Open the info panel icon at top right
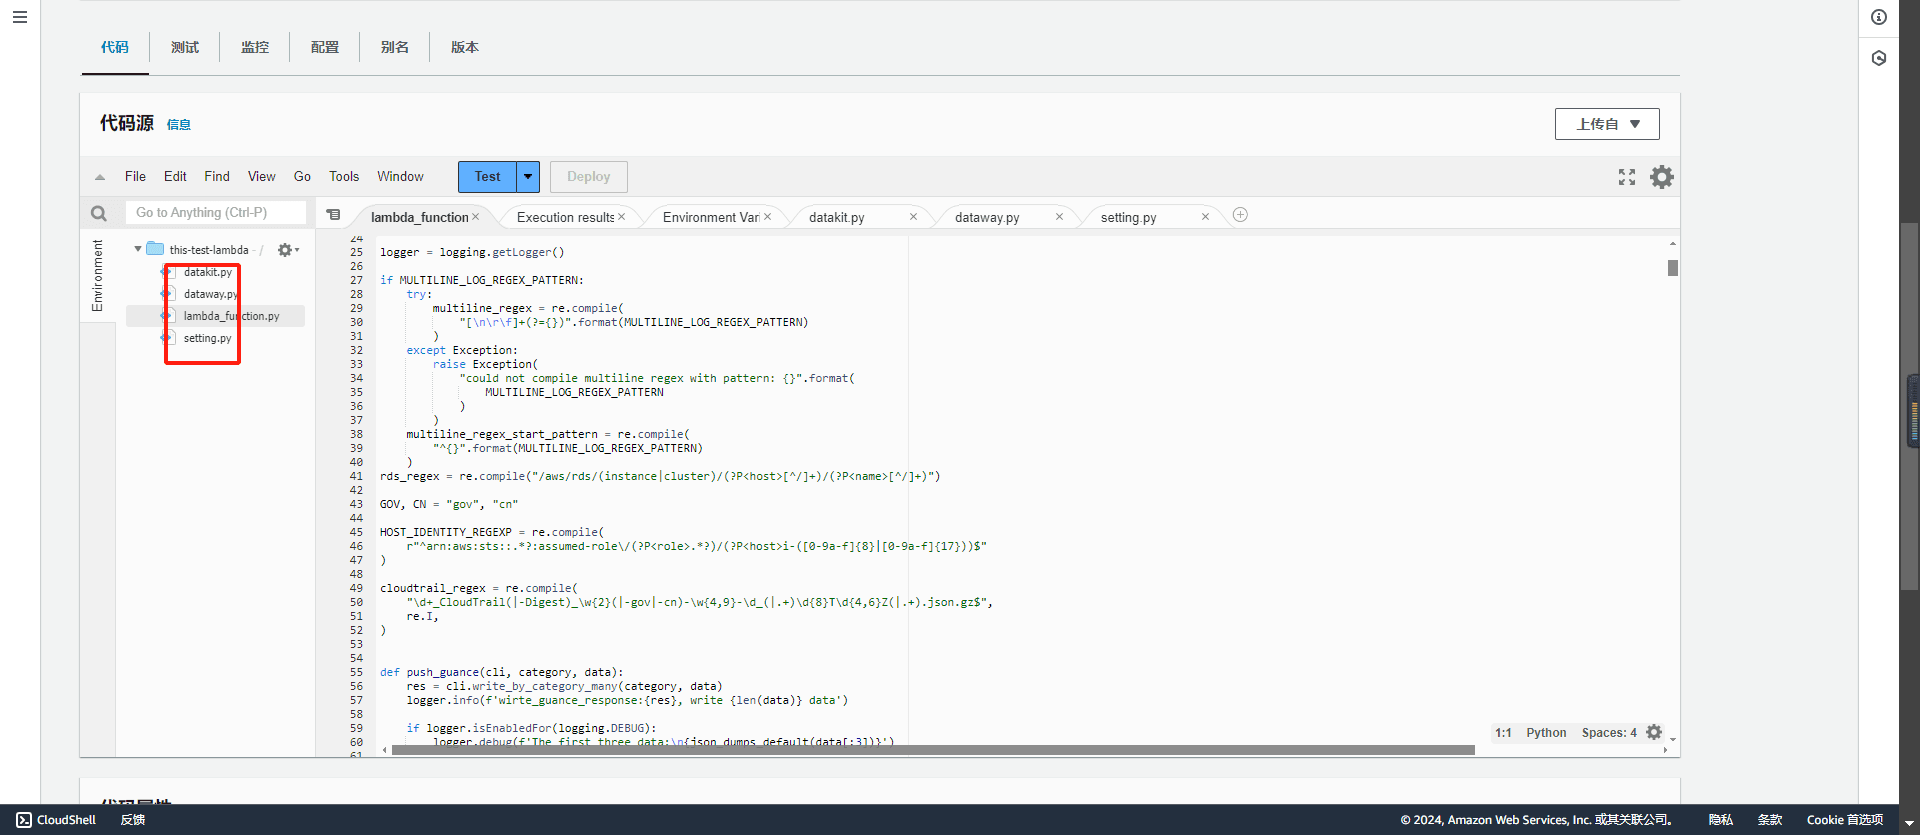The width and height of the screenshot is (1920, 835). pos(1879,17)
